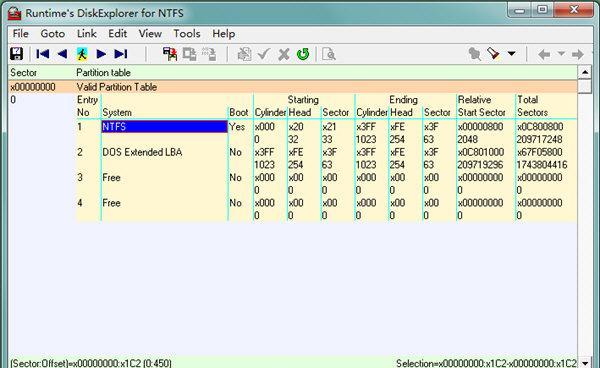Click the decimal start sector value 2048
Viewport: 600px width, 368px height.
click(468, 139)
